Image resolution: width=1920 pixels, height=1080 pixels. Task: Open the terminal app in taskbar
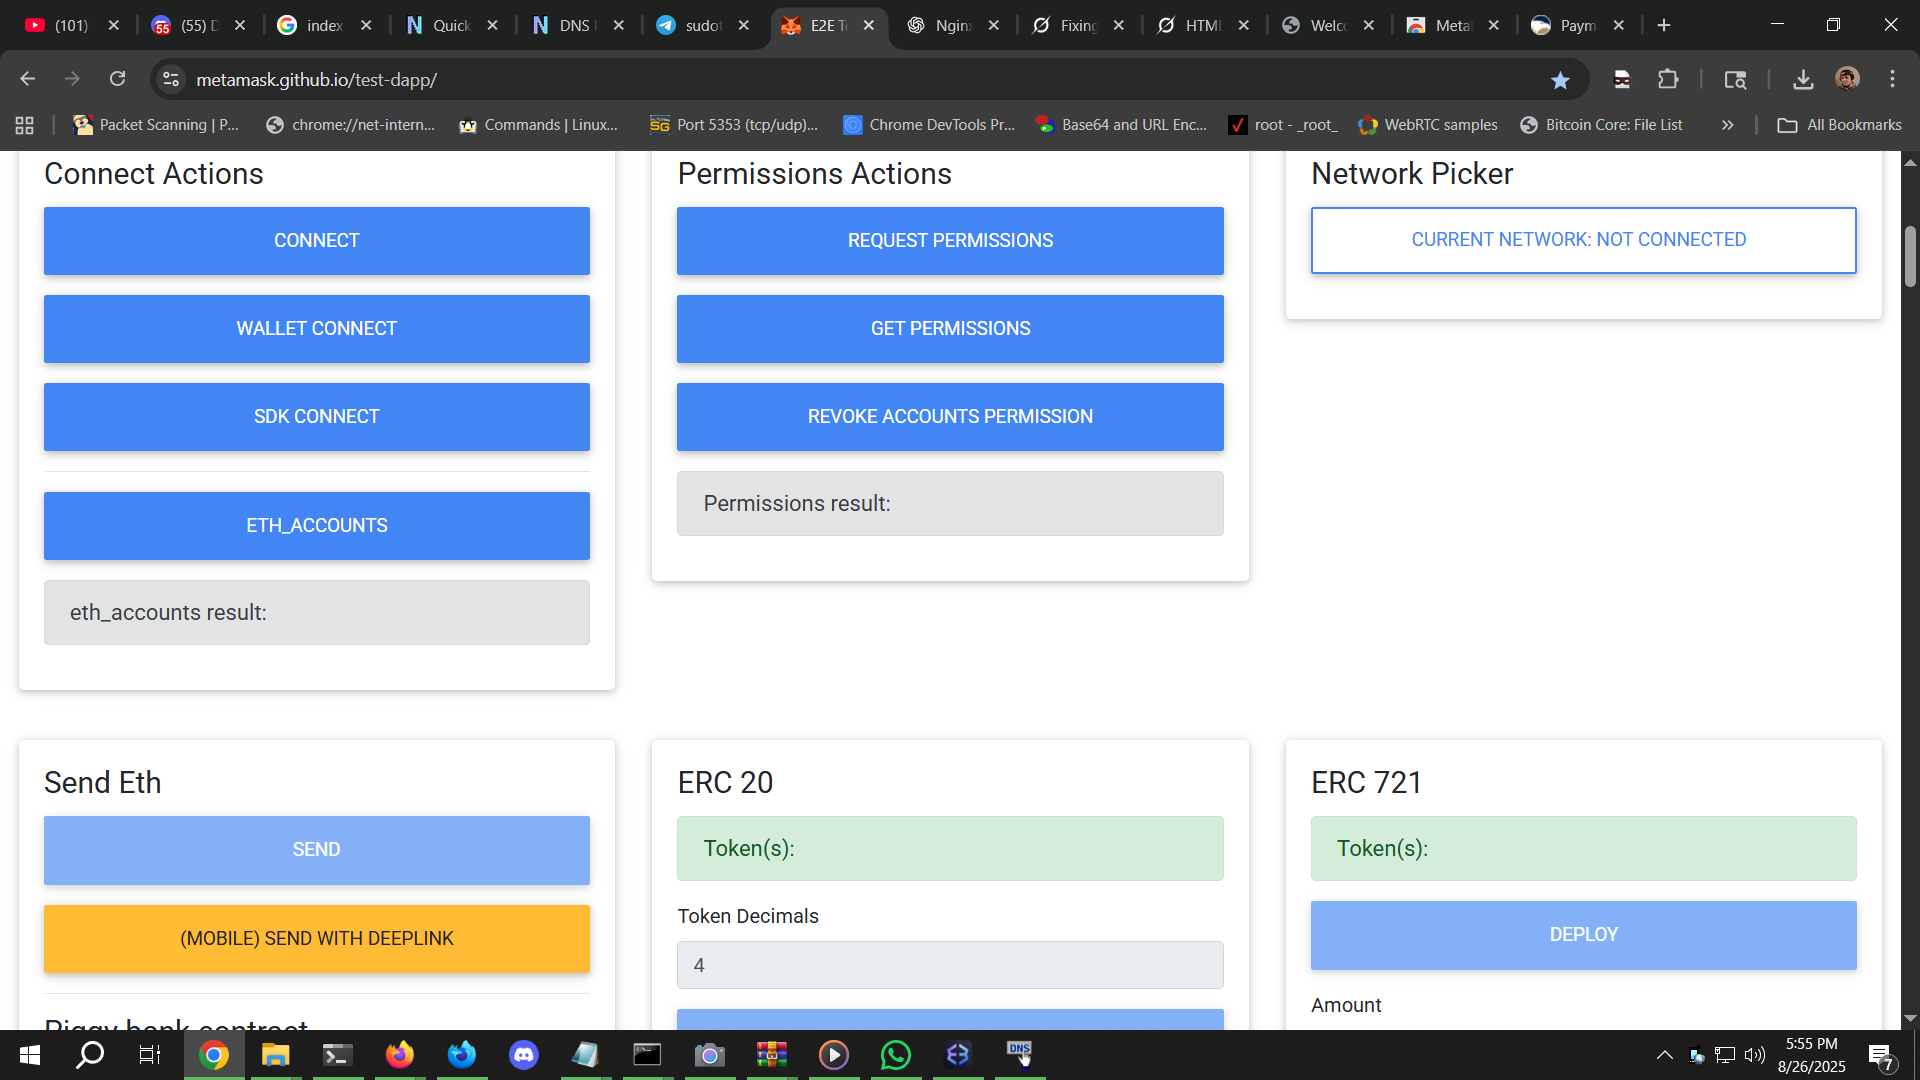point(338,1055)
